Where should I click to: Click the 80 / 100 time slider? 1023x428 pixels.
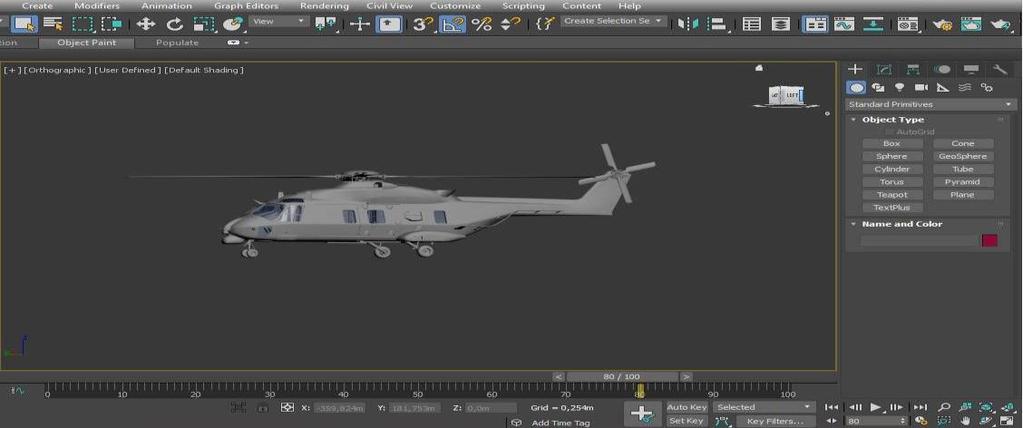[x=622, y=376]
